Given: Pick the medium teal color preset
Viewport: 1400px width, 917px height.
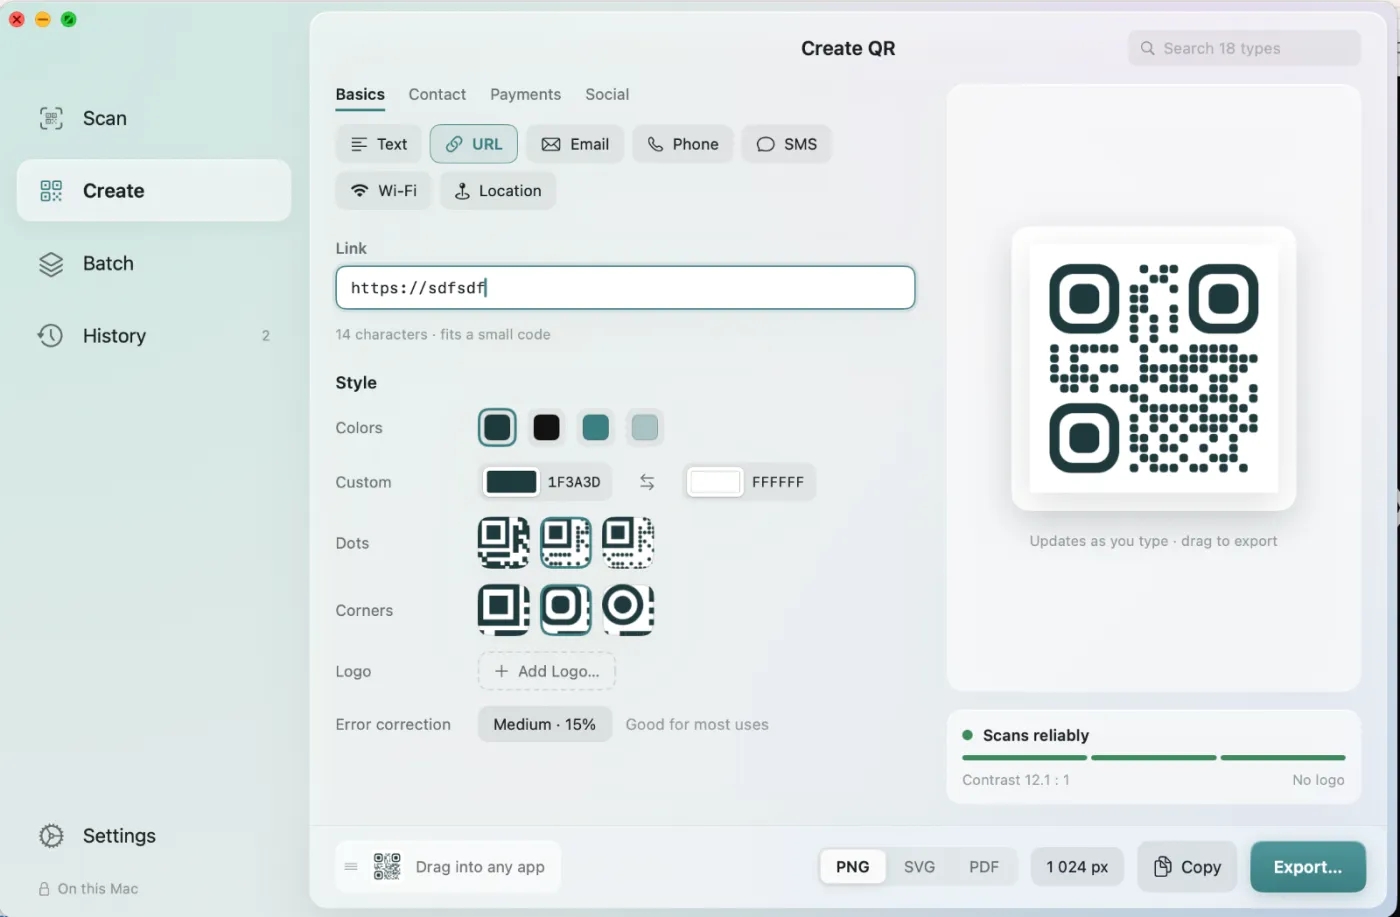Looking at the screenshot, I should coord(595,428).
